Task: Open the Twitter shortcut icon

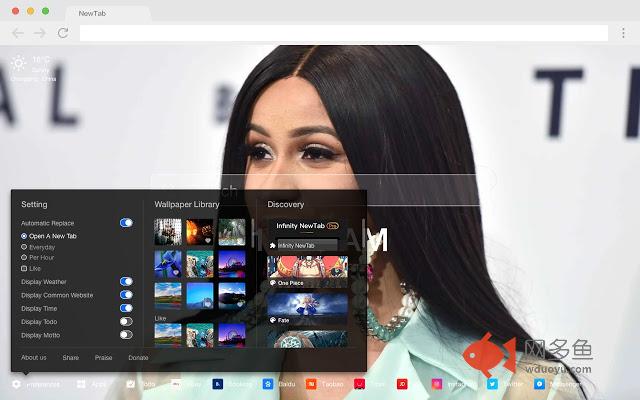Action: tap(492, 384)
